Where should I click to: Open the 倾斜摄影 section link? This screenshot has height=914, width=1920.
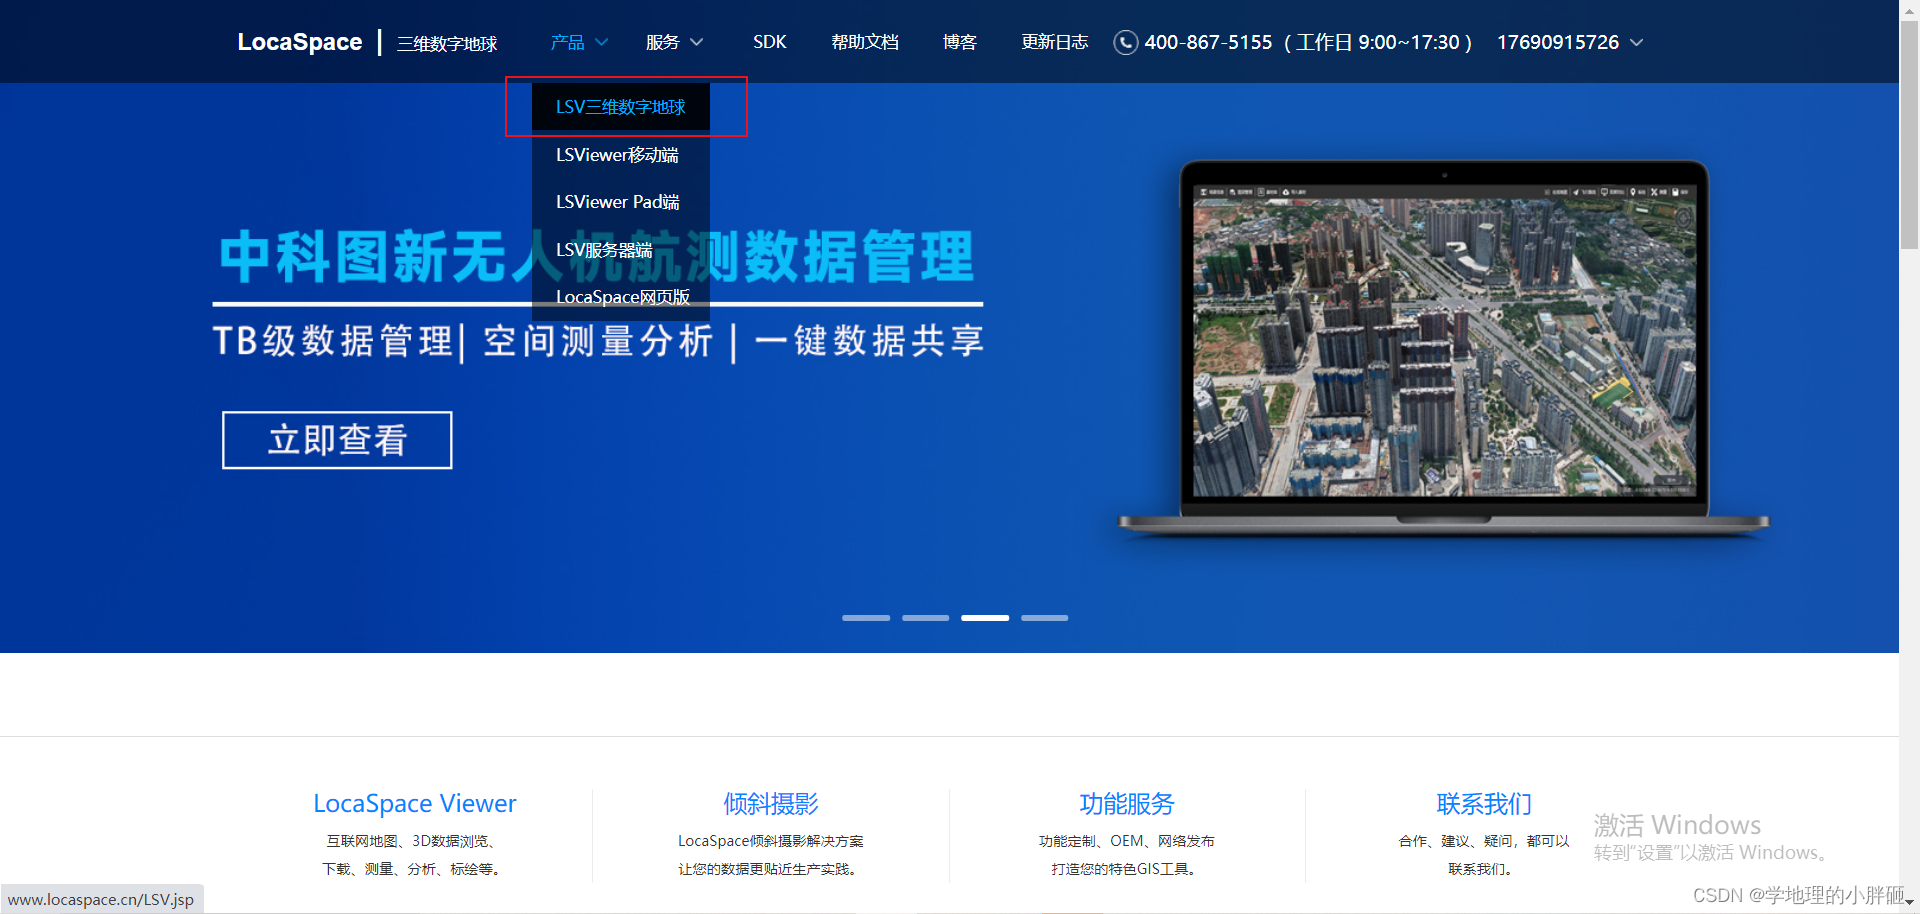[771, 804]
